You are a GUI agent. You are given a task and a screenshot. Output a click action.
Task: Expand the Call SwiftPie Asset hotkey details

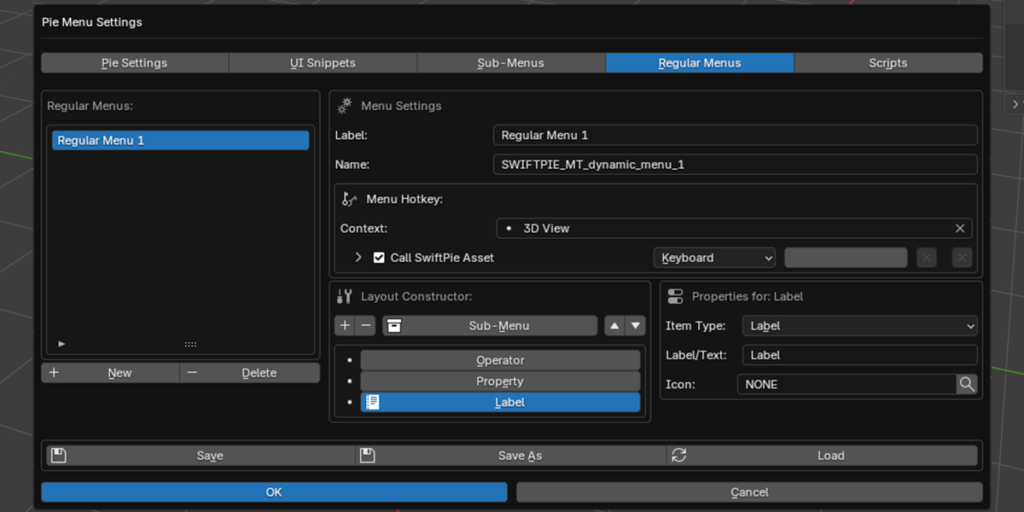(358, 257)
